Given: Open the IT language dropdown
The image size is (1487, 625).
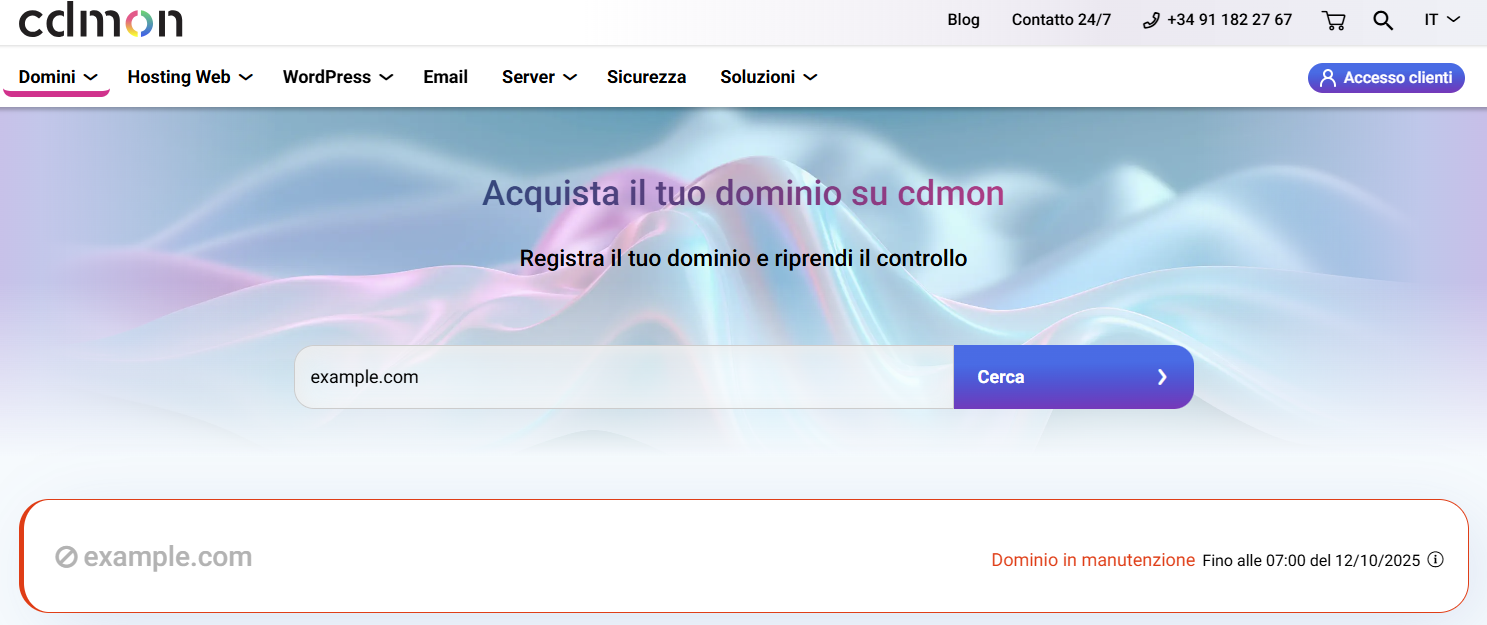Looking at the screenshot, I should [x=1442, y=20].
